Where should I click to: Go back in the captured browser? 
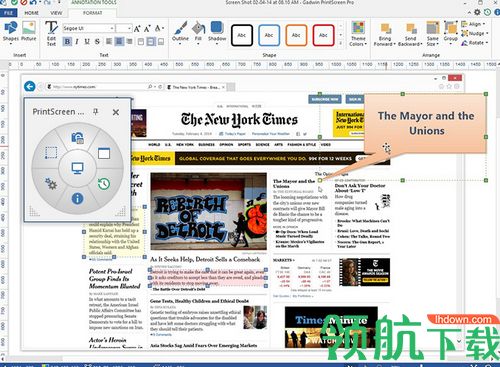click(x=30, y=87)
